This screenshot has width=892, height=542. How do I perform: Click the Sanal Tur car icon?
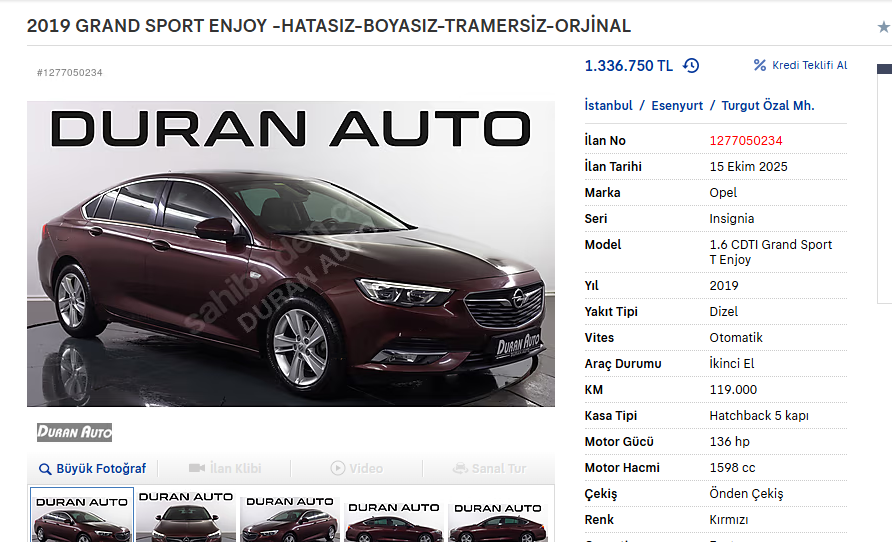click(460, 469)
